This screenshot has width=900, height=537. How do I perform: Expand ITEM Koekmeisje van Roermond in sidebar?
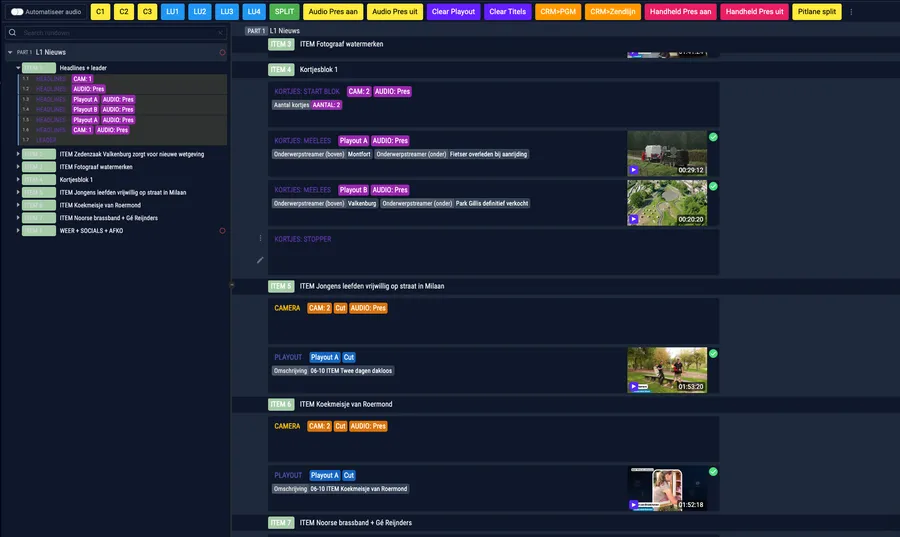tap(18, 205)
